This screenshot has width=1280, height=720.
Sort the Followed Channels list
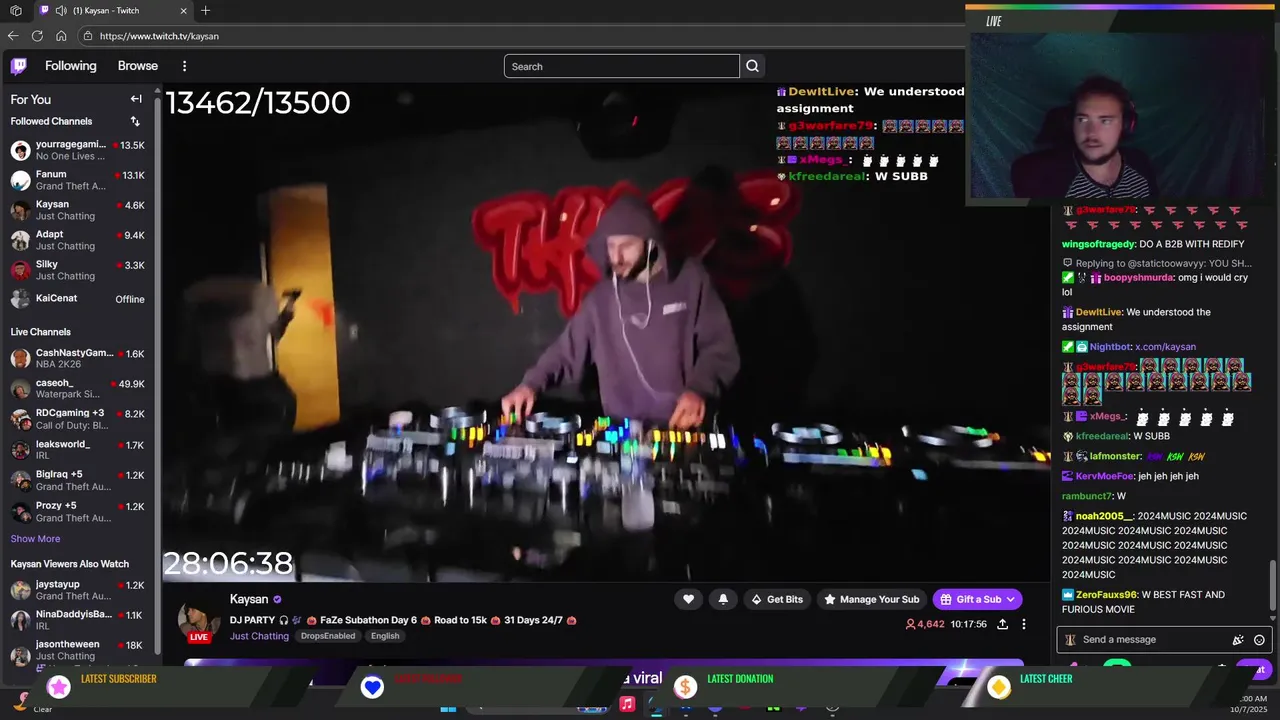[135, 121]
